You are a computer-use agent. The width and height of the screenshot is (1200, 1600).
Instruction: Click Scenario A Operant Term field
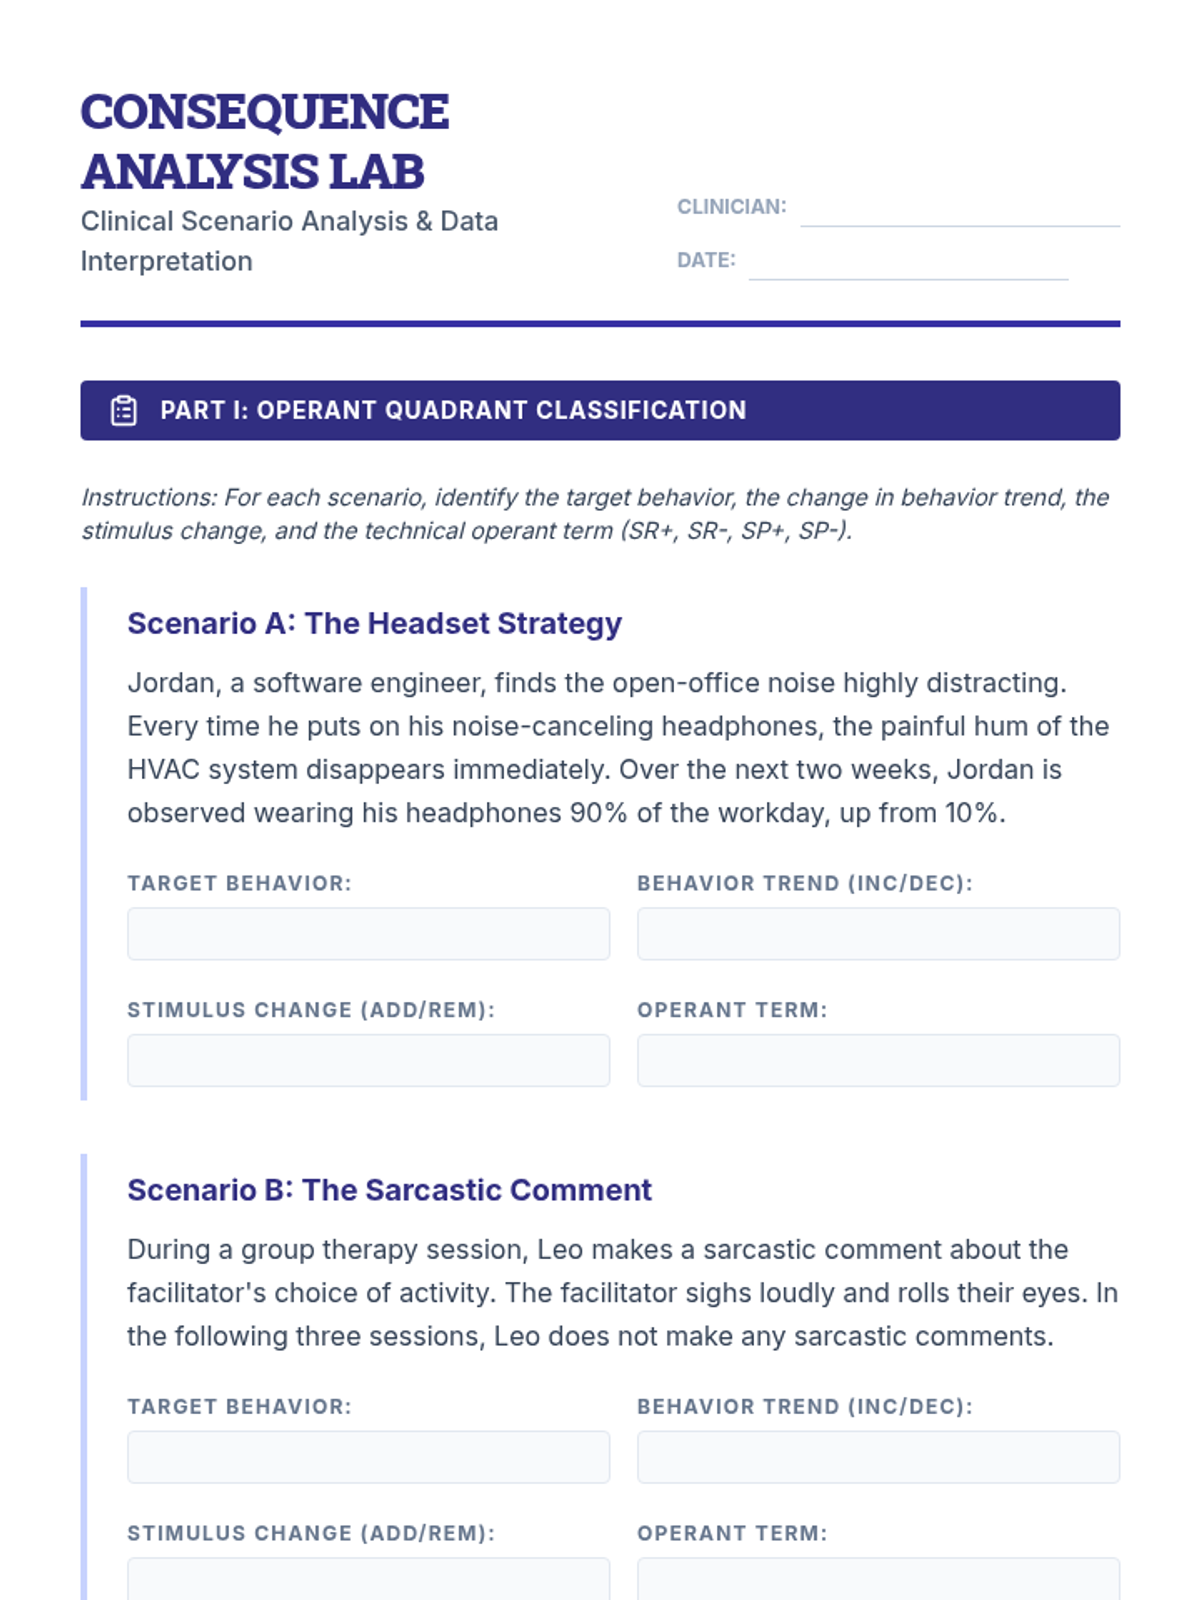(x=878, y=1060)
